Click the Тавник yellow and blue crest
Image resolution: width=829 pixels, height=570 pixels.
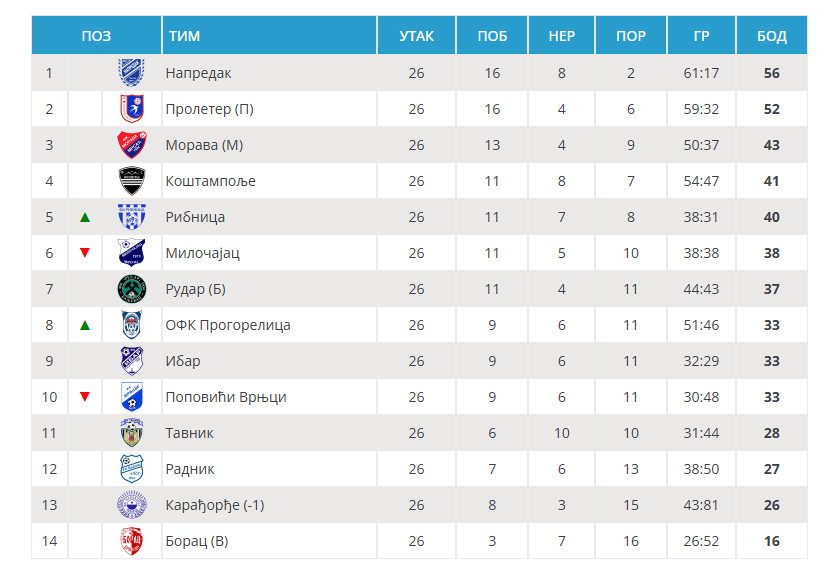pos(132,433)
